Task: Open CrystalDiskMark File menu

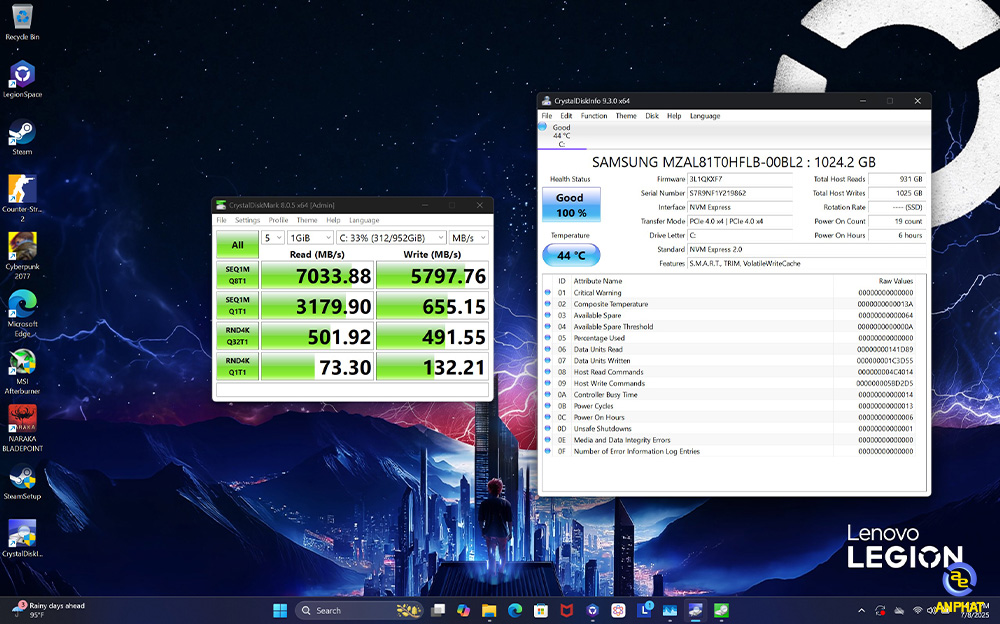Action: tap(221, 220)
